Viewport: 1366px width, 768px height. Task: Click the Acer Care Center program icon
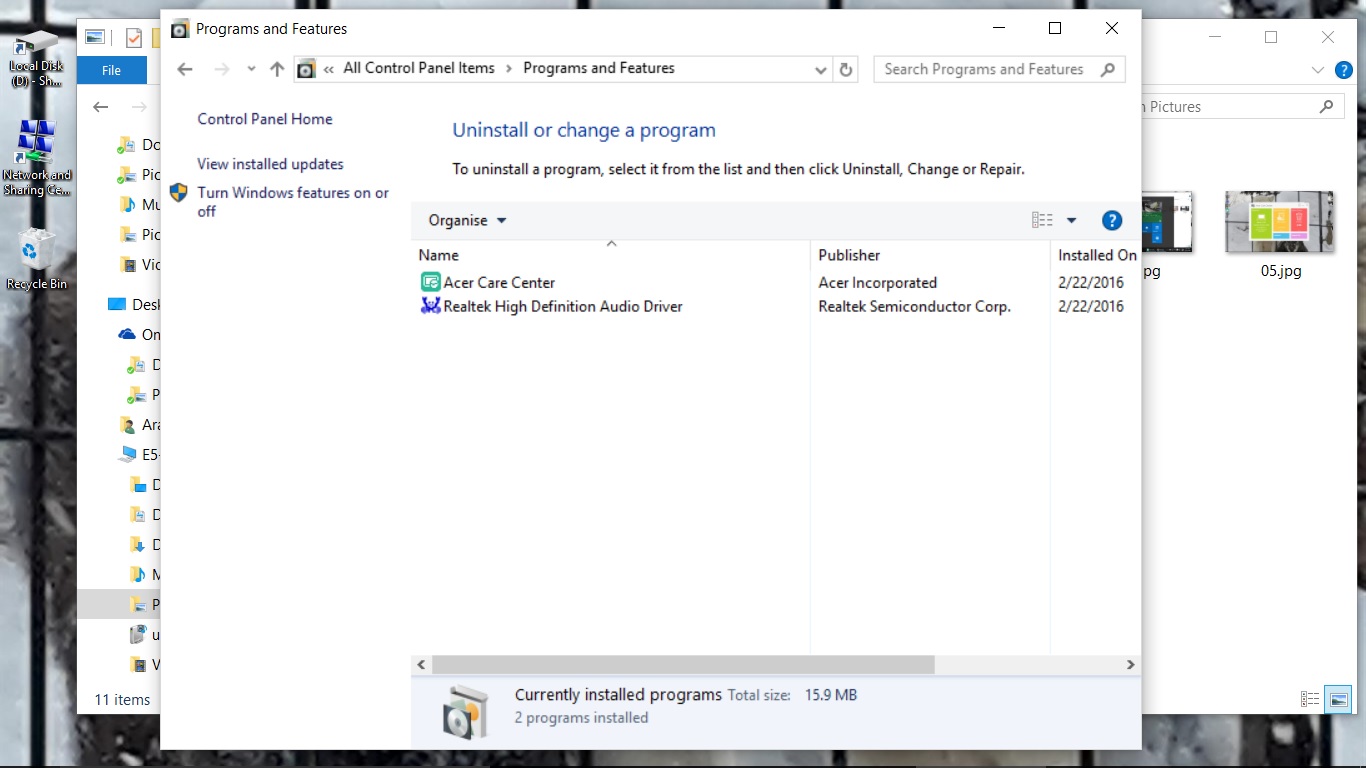click(430, 282)
